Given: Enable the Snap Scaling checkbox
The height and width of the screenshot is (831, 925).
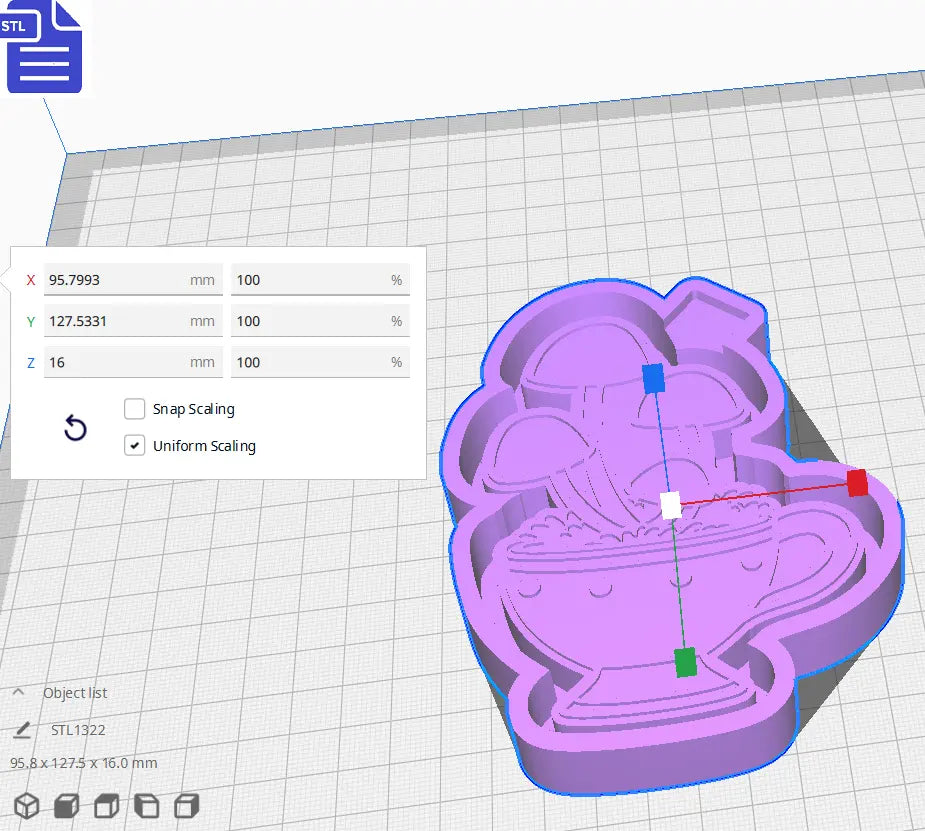Looking at the screenshot, I should coord(135,408).
